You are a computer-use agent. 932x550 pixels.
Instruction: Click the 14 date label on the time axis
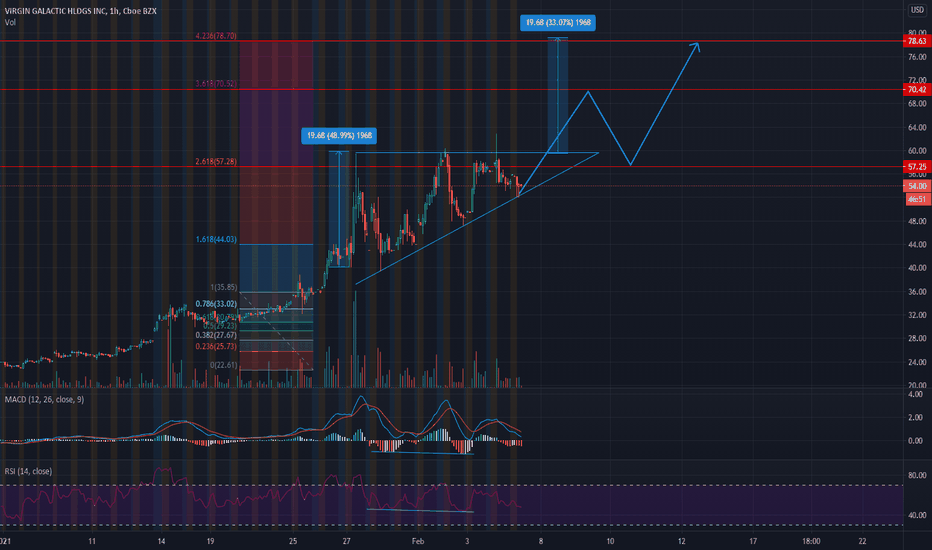(x=162, y=542)
